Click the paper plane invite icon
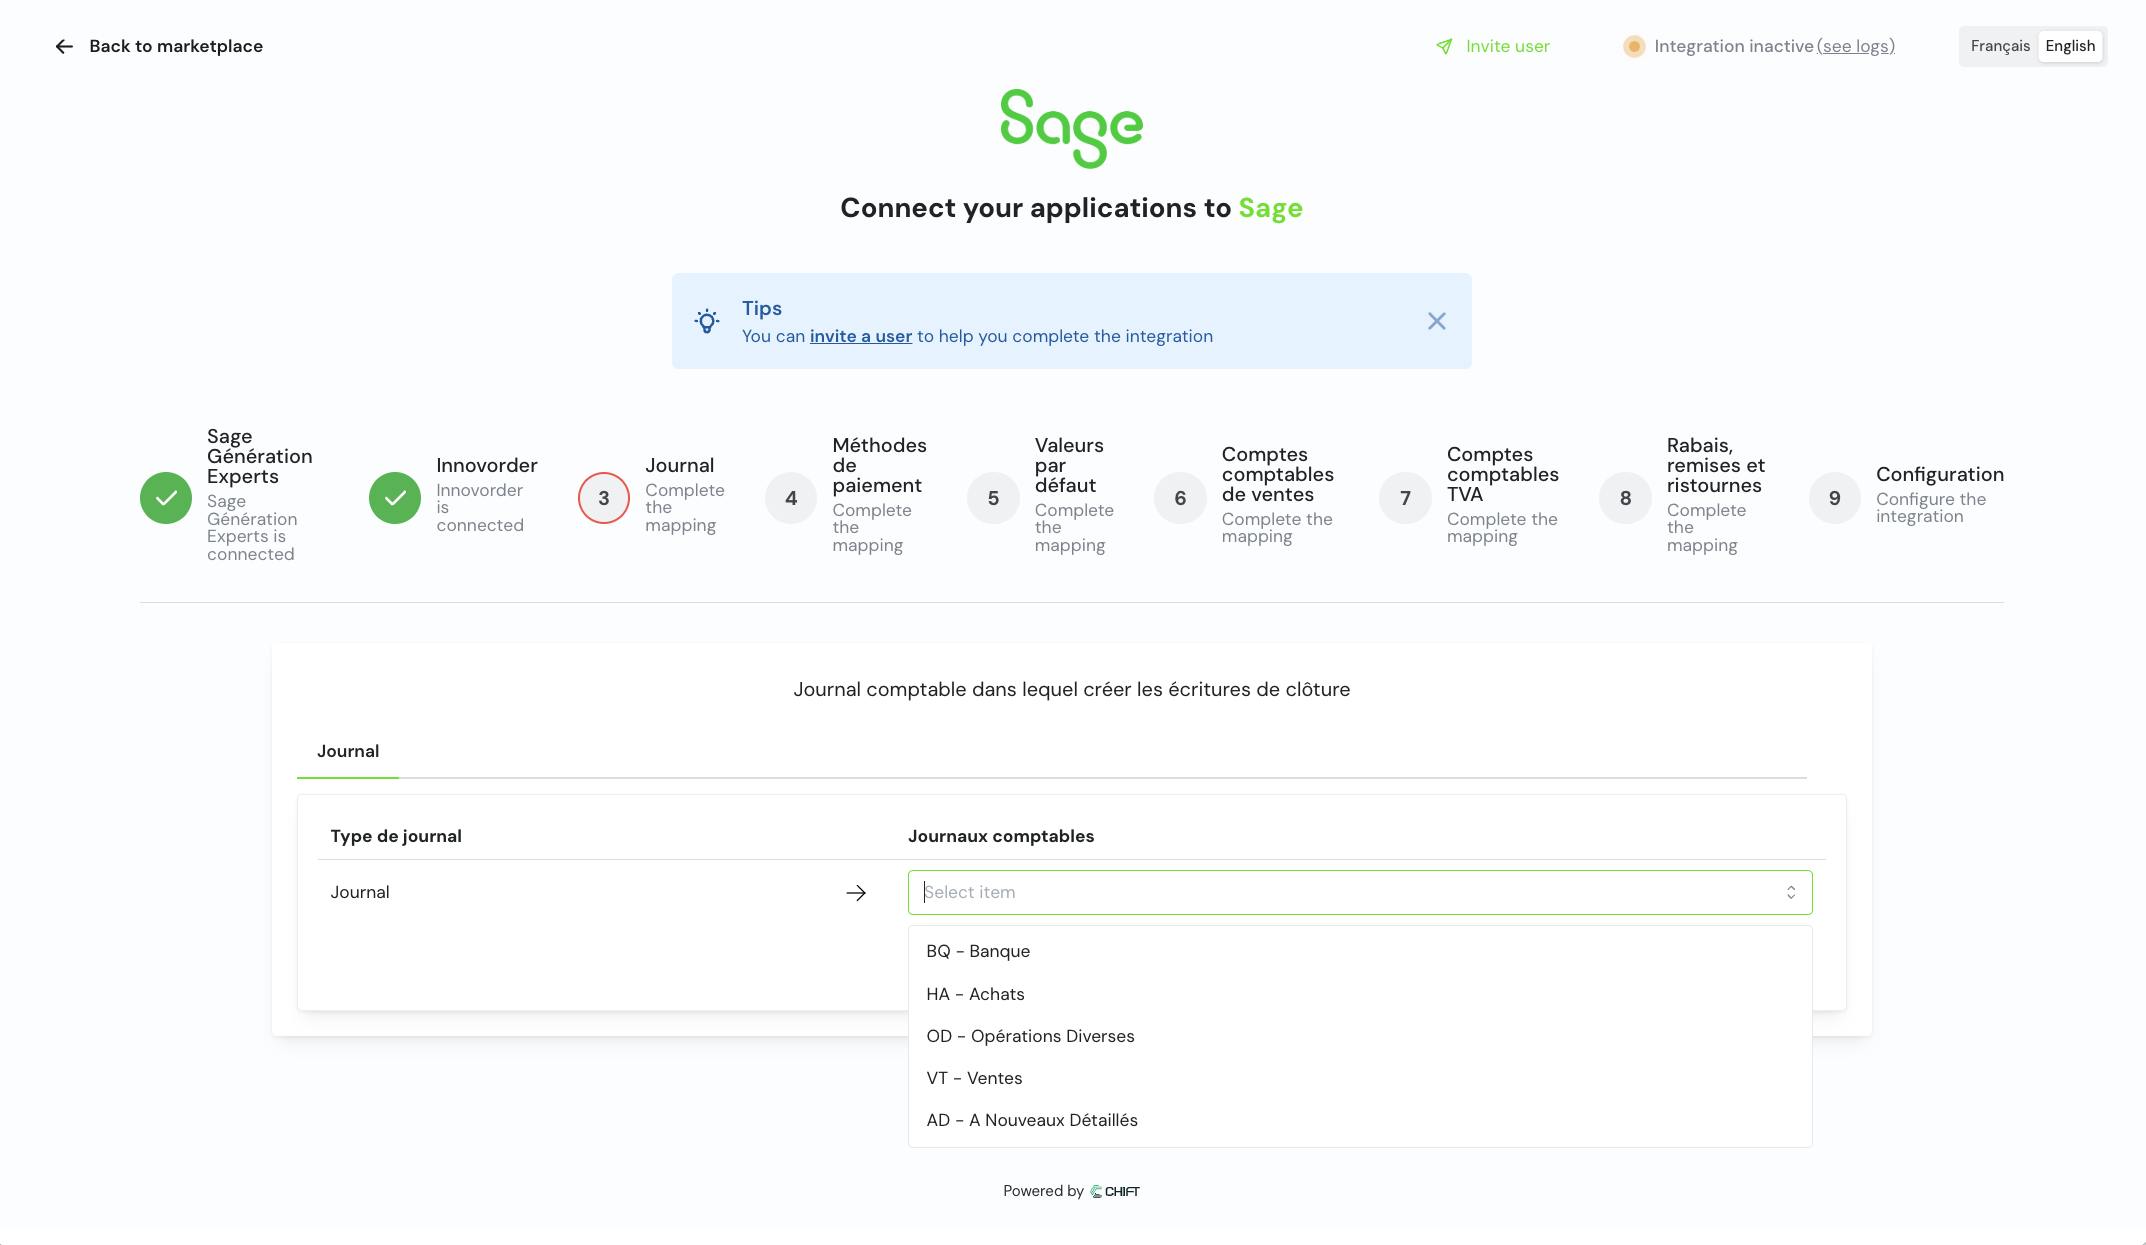Image resolution: width=2146 pixels, height=1245 pixels. [1444, 46]
